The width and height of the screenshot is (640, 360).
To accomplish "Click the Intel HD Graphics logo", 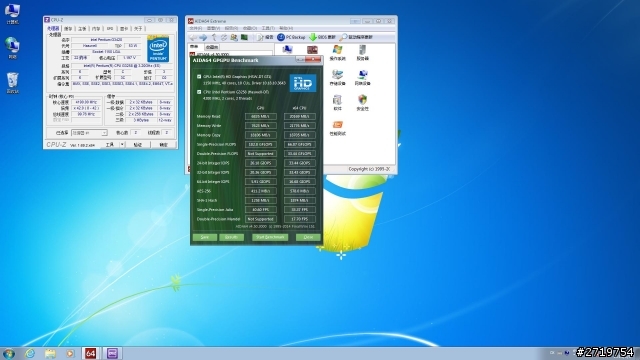I will (x=302, y=83).
